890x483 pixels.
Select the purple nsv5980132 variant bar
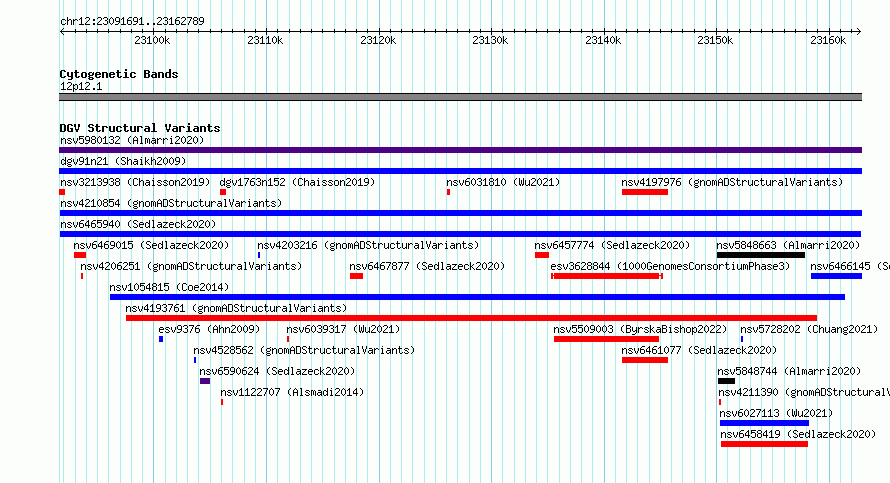pos(460,150)
